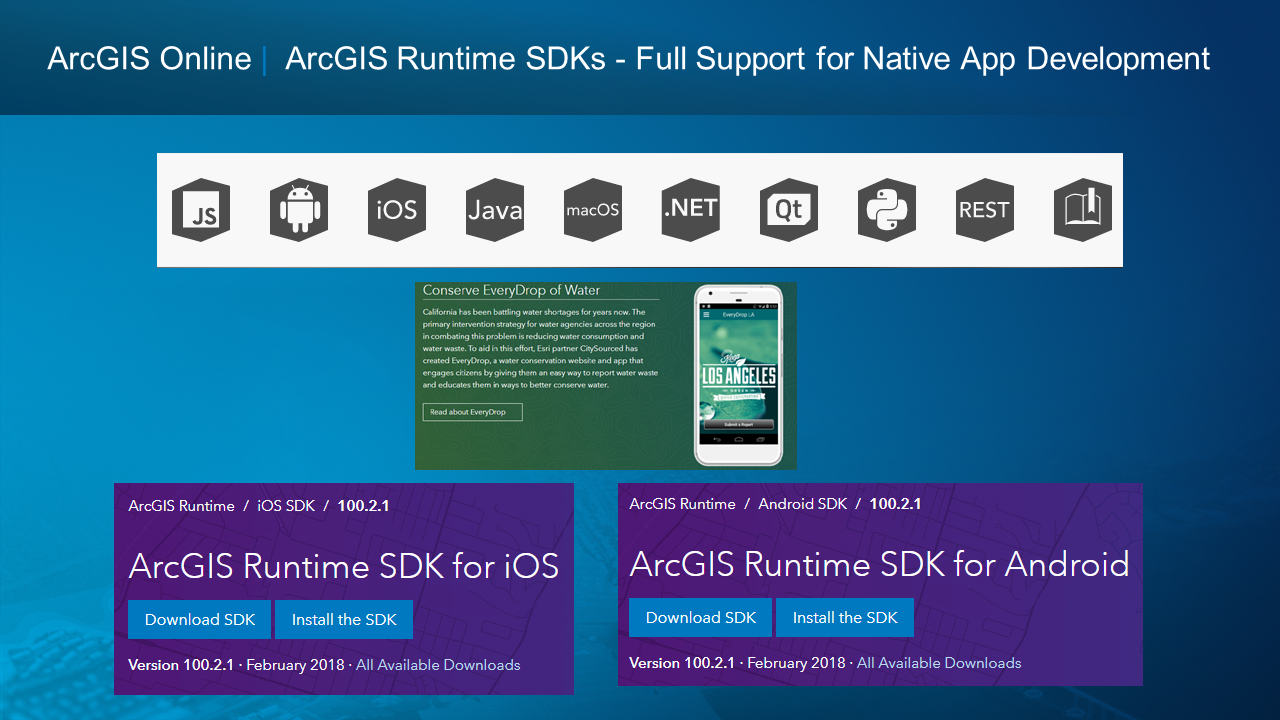Click ArcGIS Runtime SDK for iOS heading
Screen dimensions: 1280x720
pyautogui.click(x=343, y=566)
